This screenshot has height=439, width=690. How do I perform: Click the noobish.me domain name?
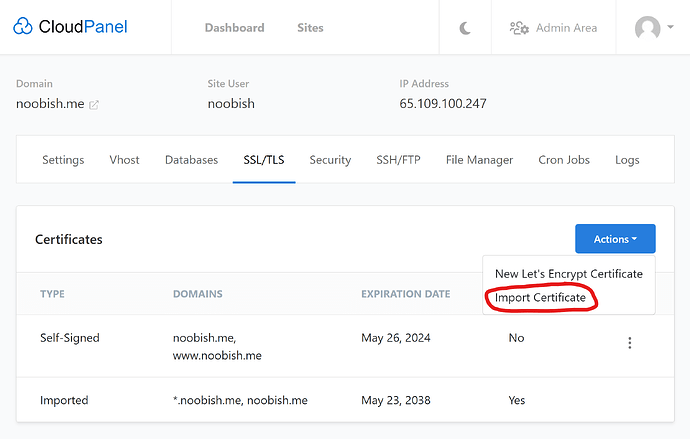pos(50,104)
